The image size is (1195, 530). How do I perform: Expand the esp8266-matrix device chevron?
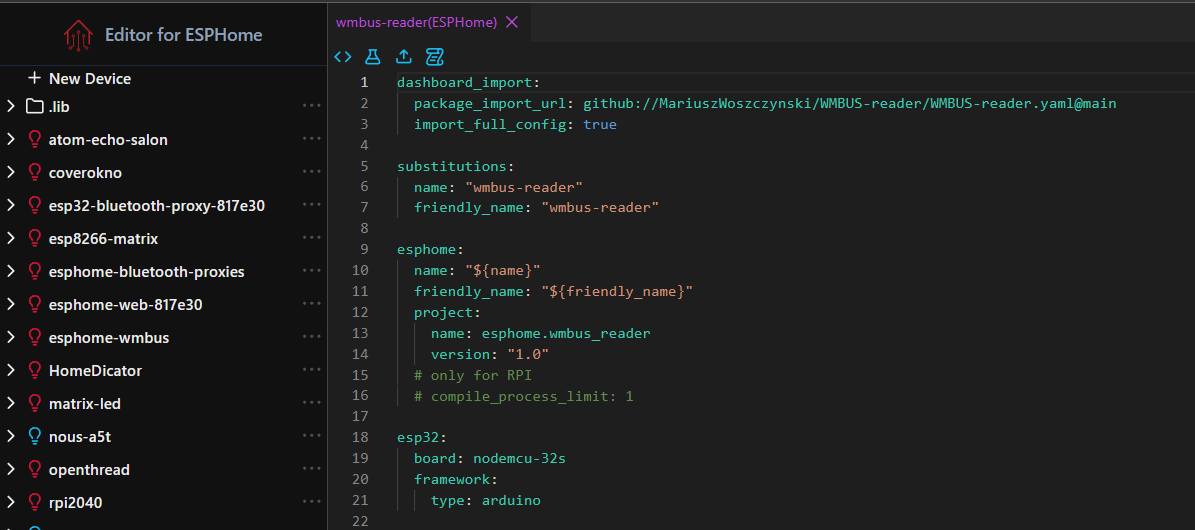tap(11, 239)
